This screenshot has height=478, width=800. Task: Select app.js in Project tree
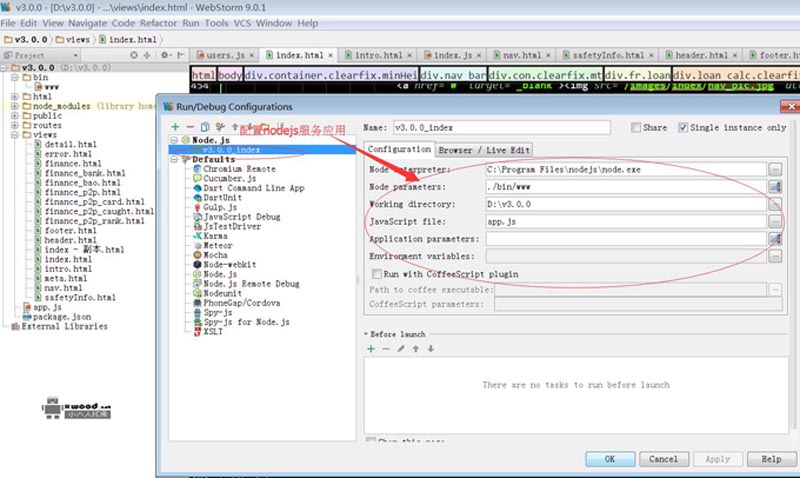pyautogui.click(x=42, y=307)
